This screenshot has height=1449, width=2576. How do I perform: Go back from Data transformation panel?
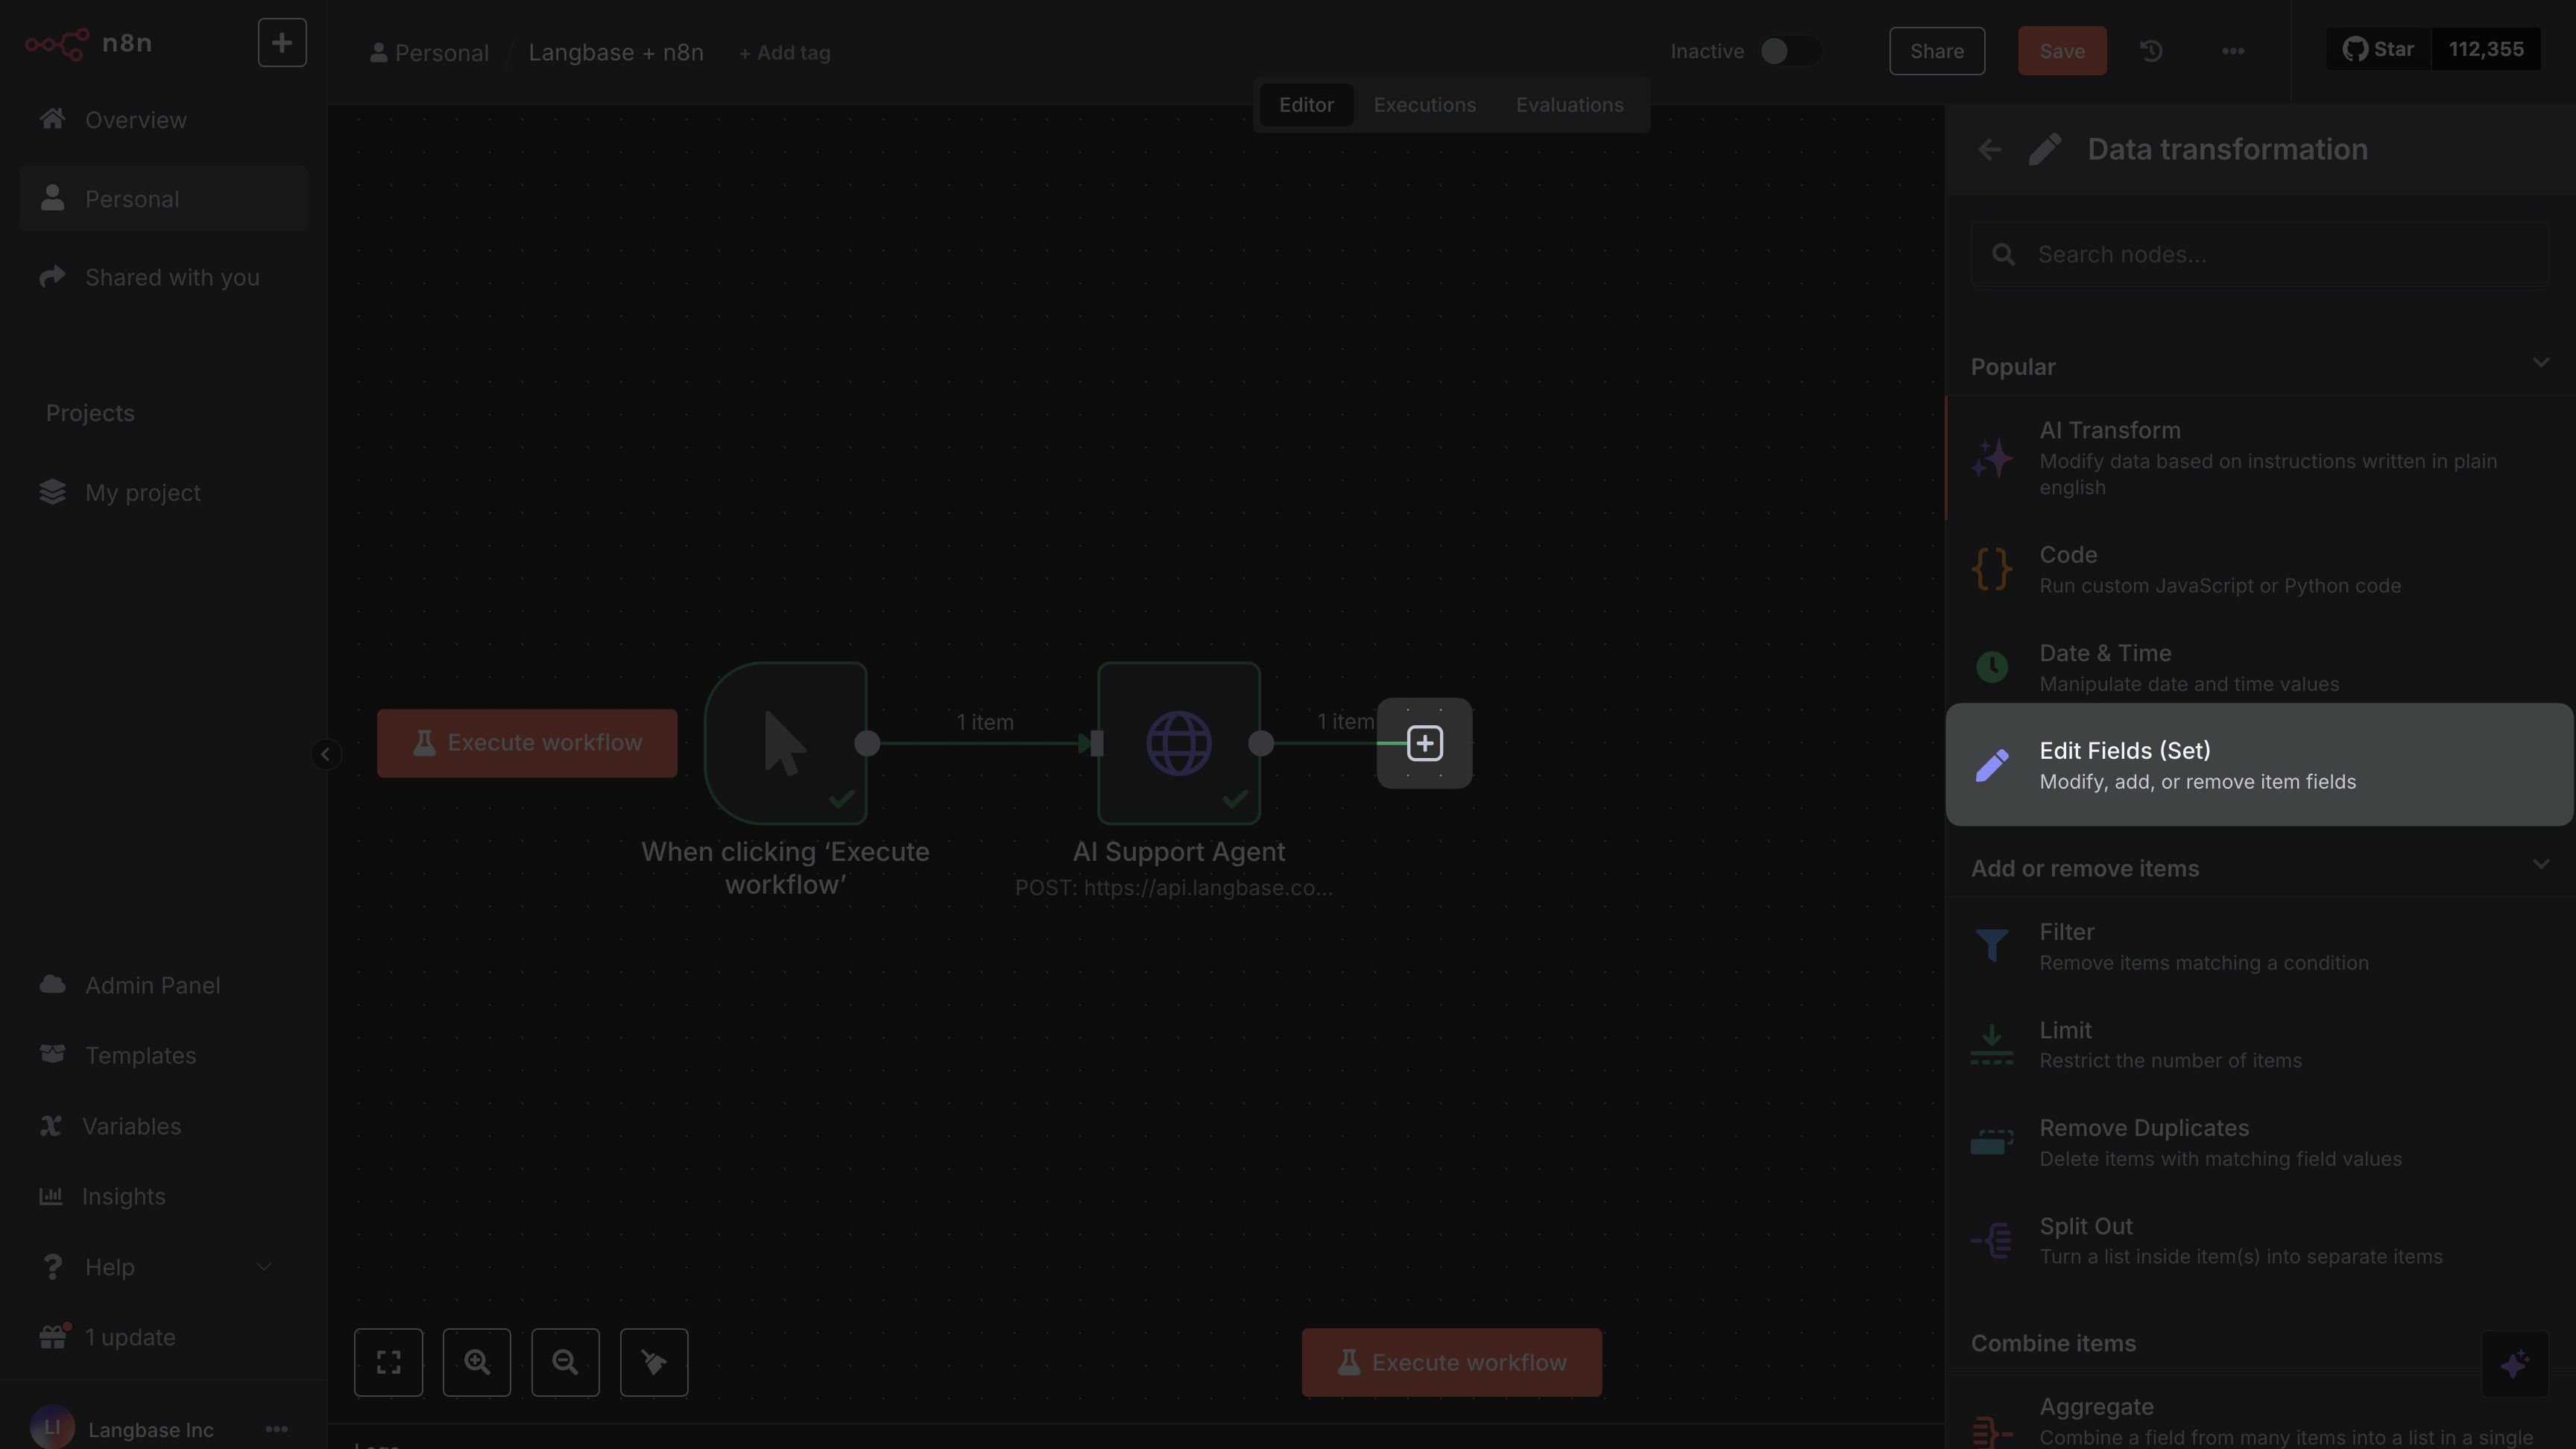[x=1989, y=150]
